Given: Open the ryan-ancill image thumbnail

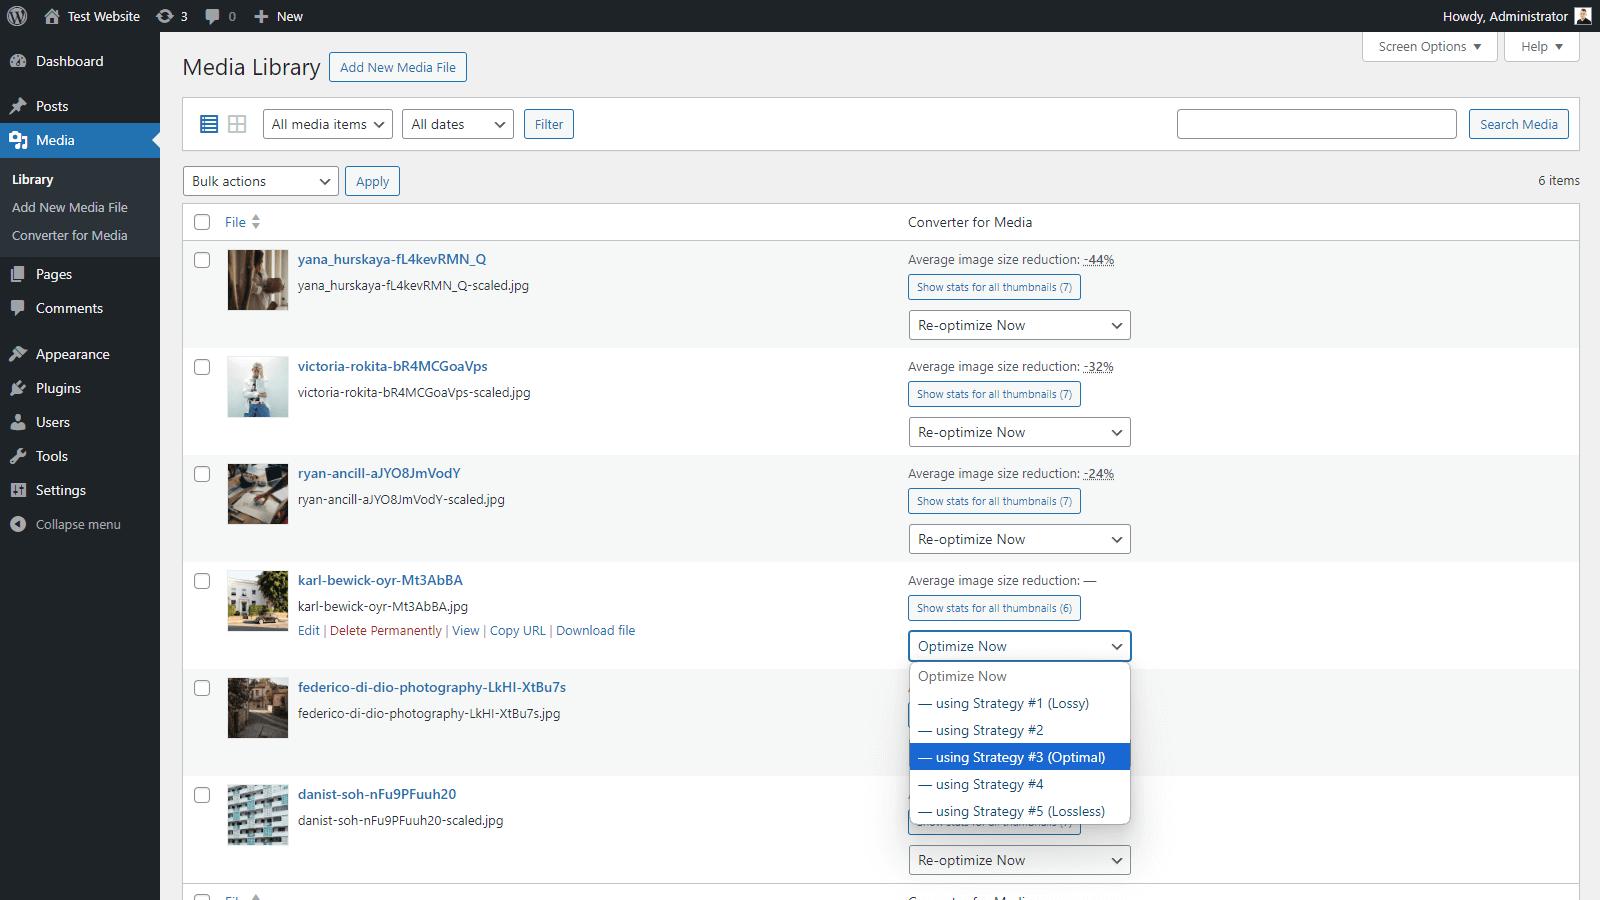Looking at the screenshot, I should pyautogui.click(x=258, y=494).
